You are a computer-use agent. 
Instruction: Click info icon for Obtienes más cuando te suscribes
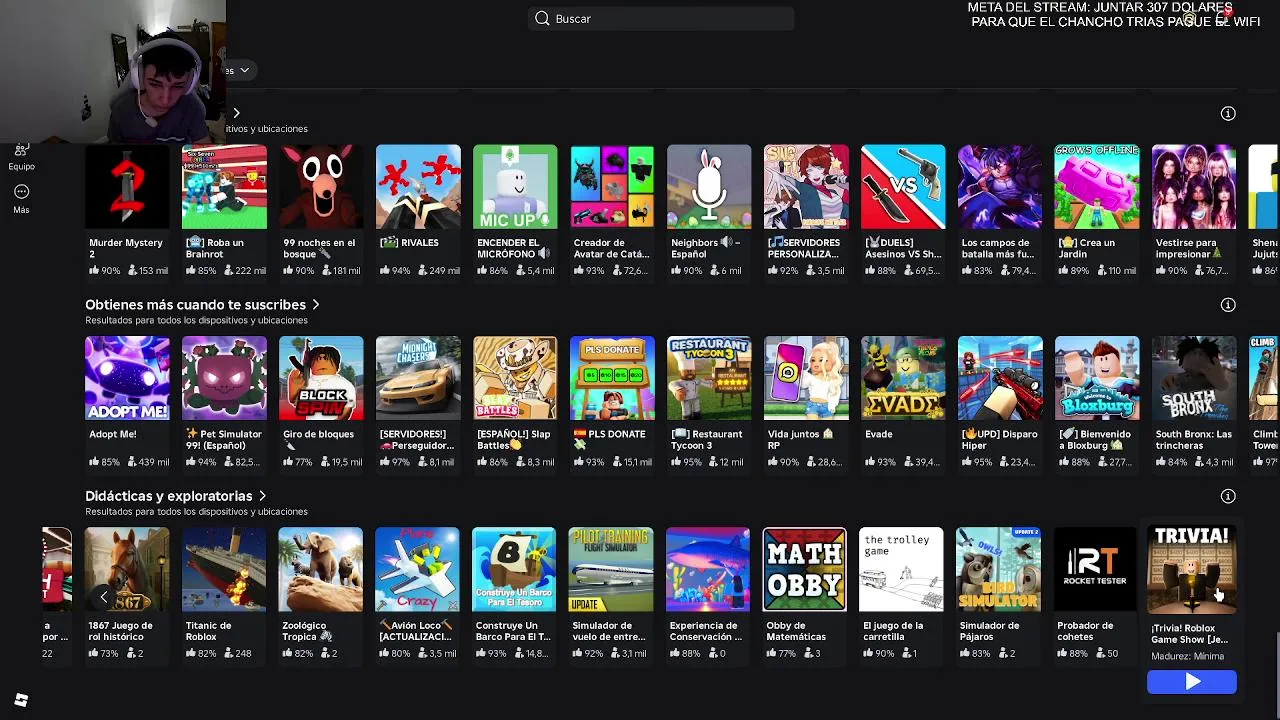[x=1228, y=304]
